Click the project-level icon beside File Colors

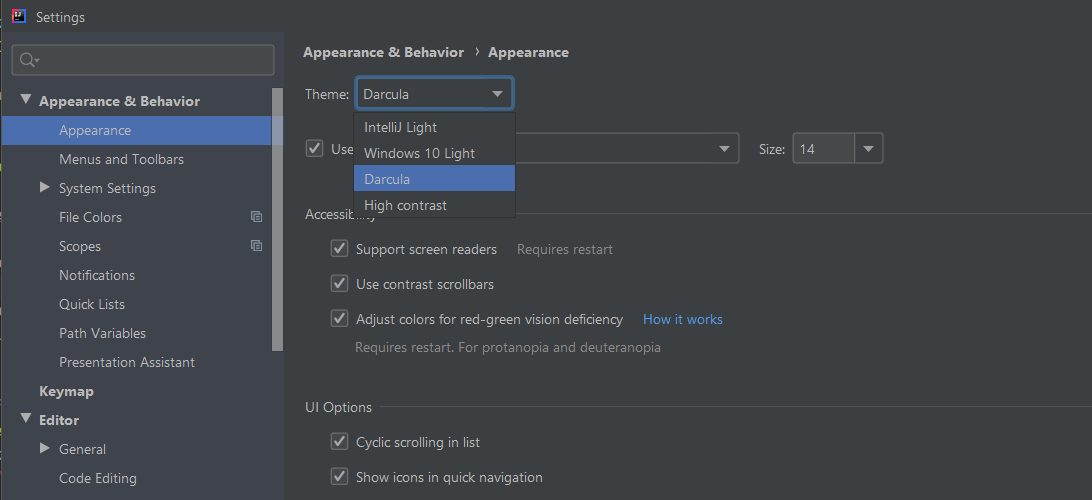click(x=256, y=217)
